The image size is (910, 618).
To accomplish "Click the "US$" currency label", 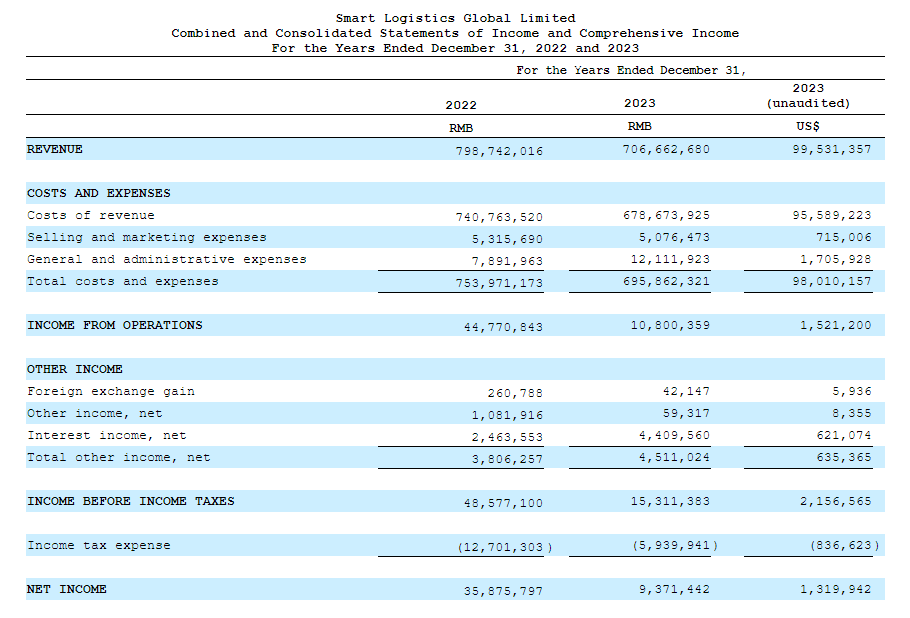I will pyautogui.click(x=808, y=126).
